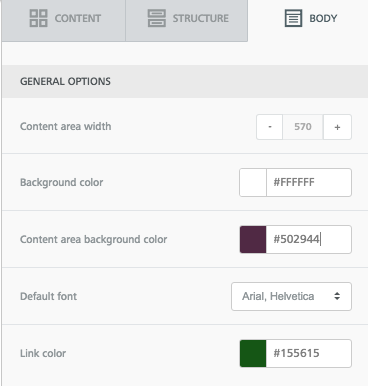Click the 570 width value field
Viewport: 368px width, 386px height.
click(x=303, y=127)
